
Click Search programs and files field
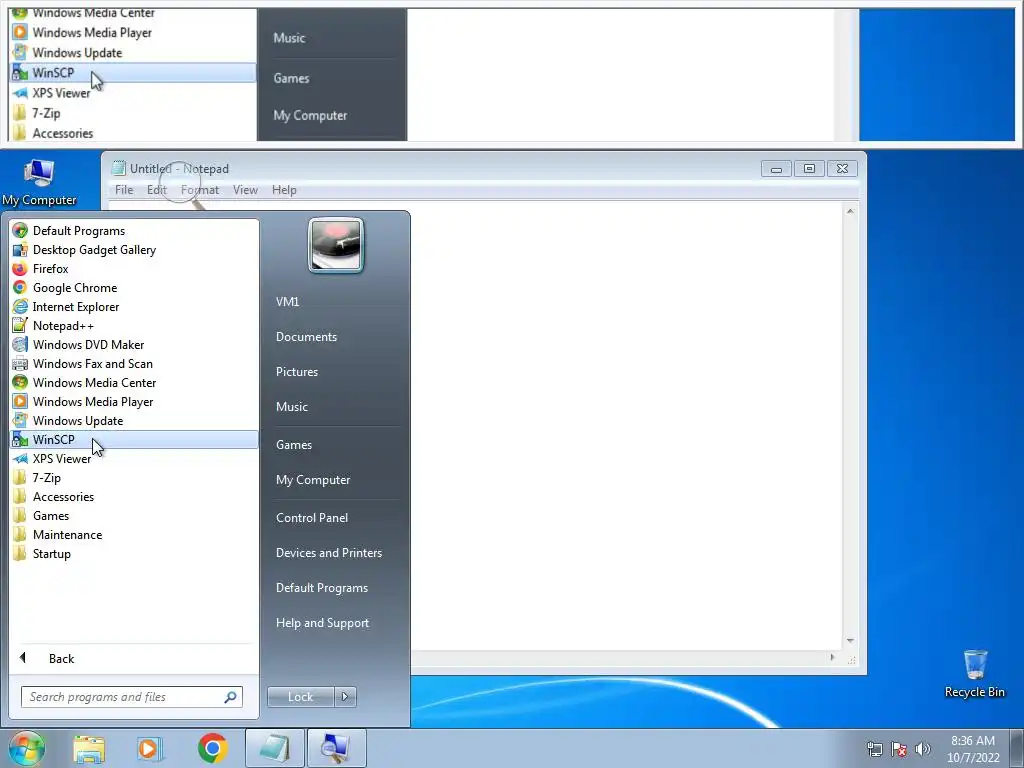(x=132, y=697)
